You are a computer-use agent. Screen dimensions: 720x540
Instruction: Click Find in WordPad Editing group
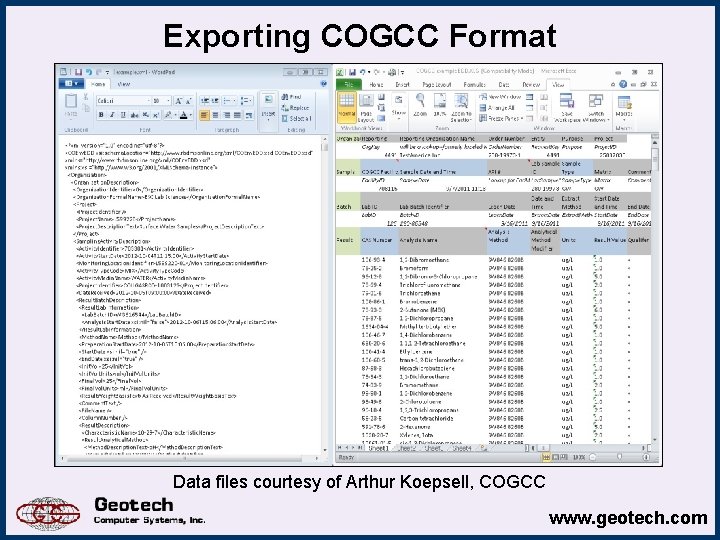pos(292,97)
